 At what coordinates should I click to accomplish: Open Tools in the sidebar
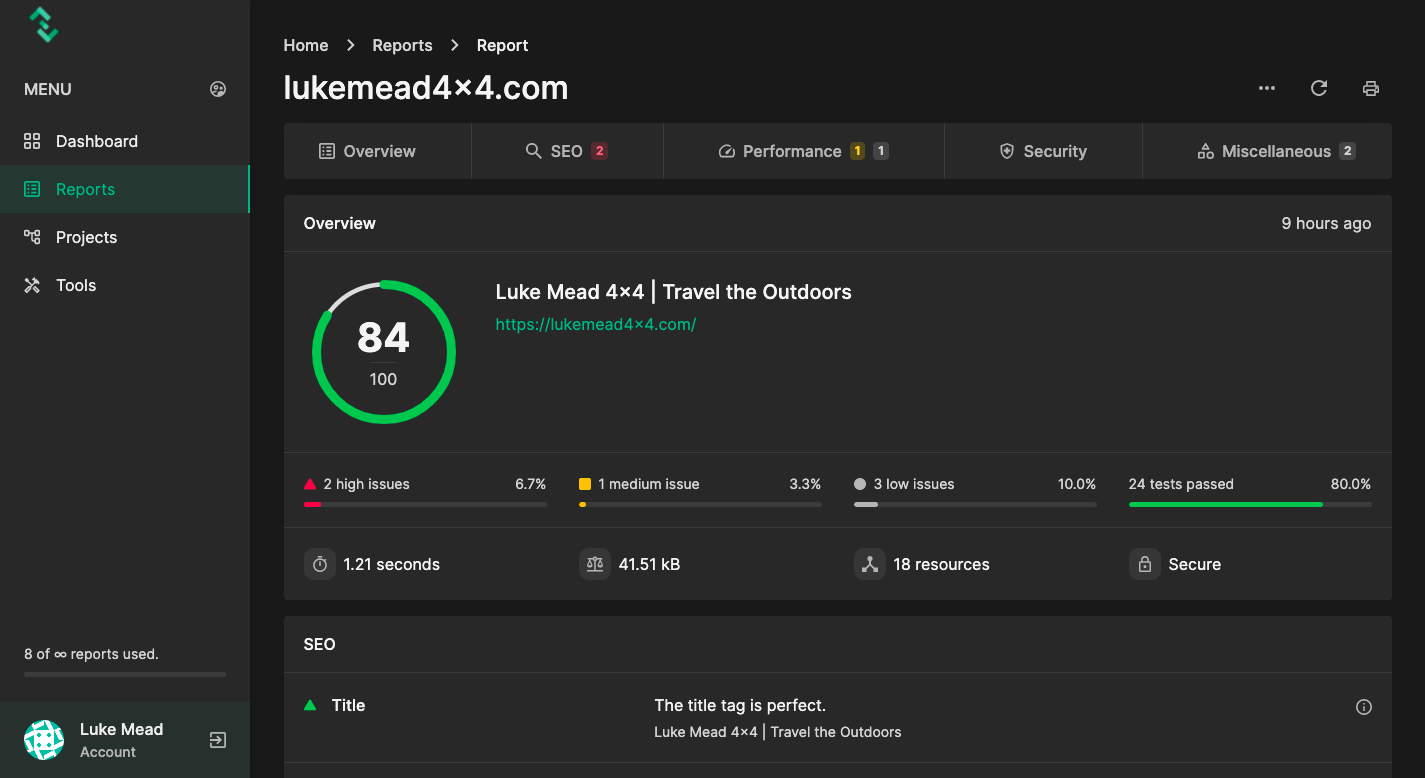(125, 285)
